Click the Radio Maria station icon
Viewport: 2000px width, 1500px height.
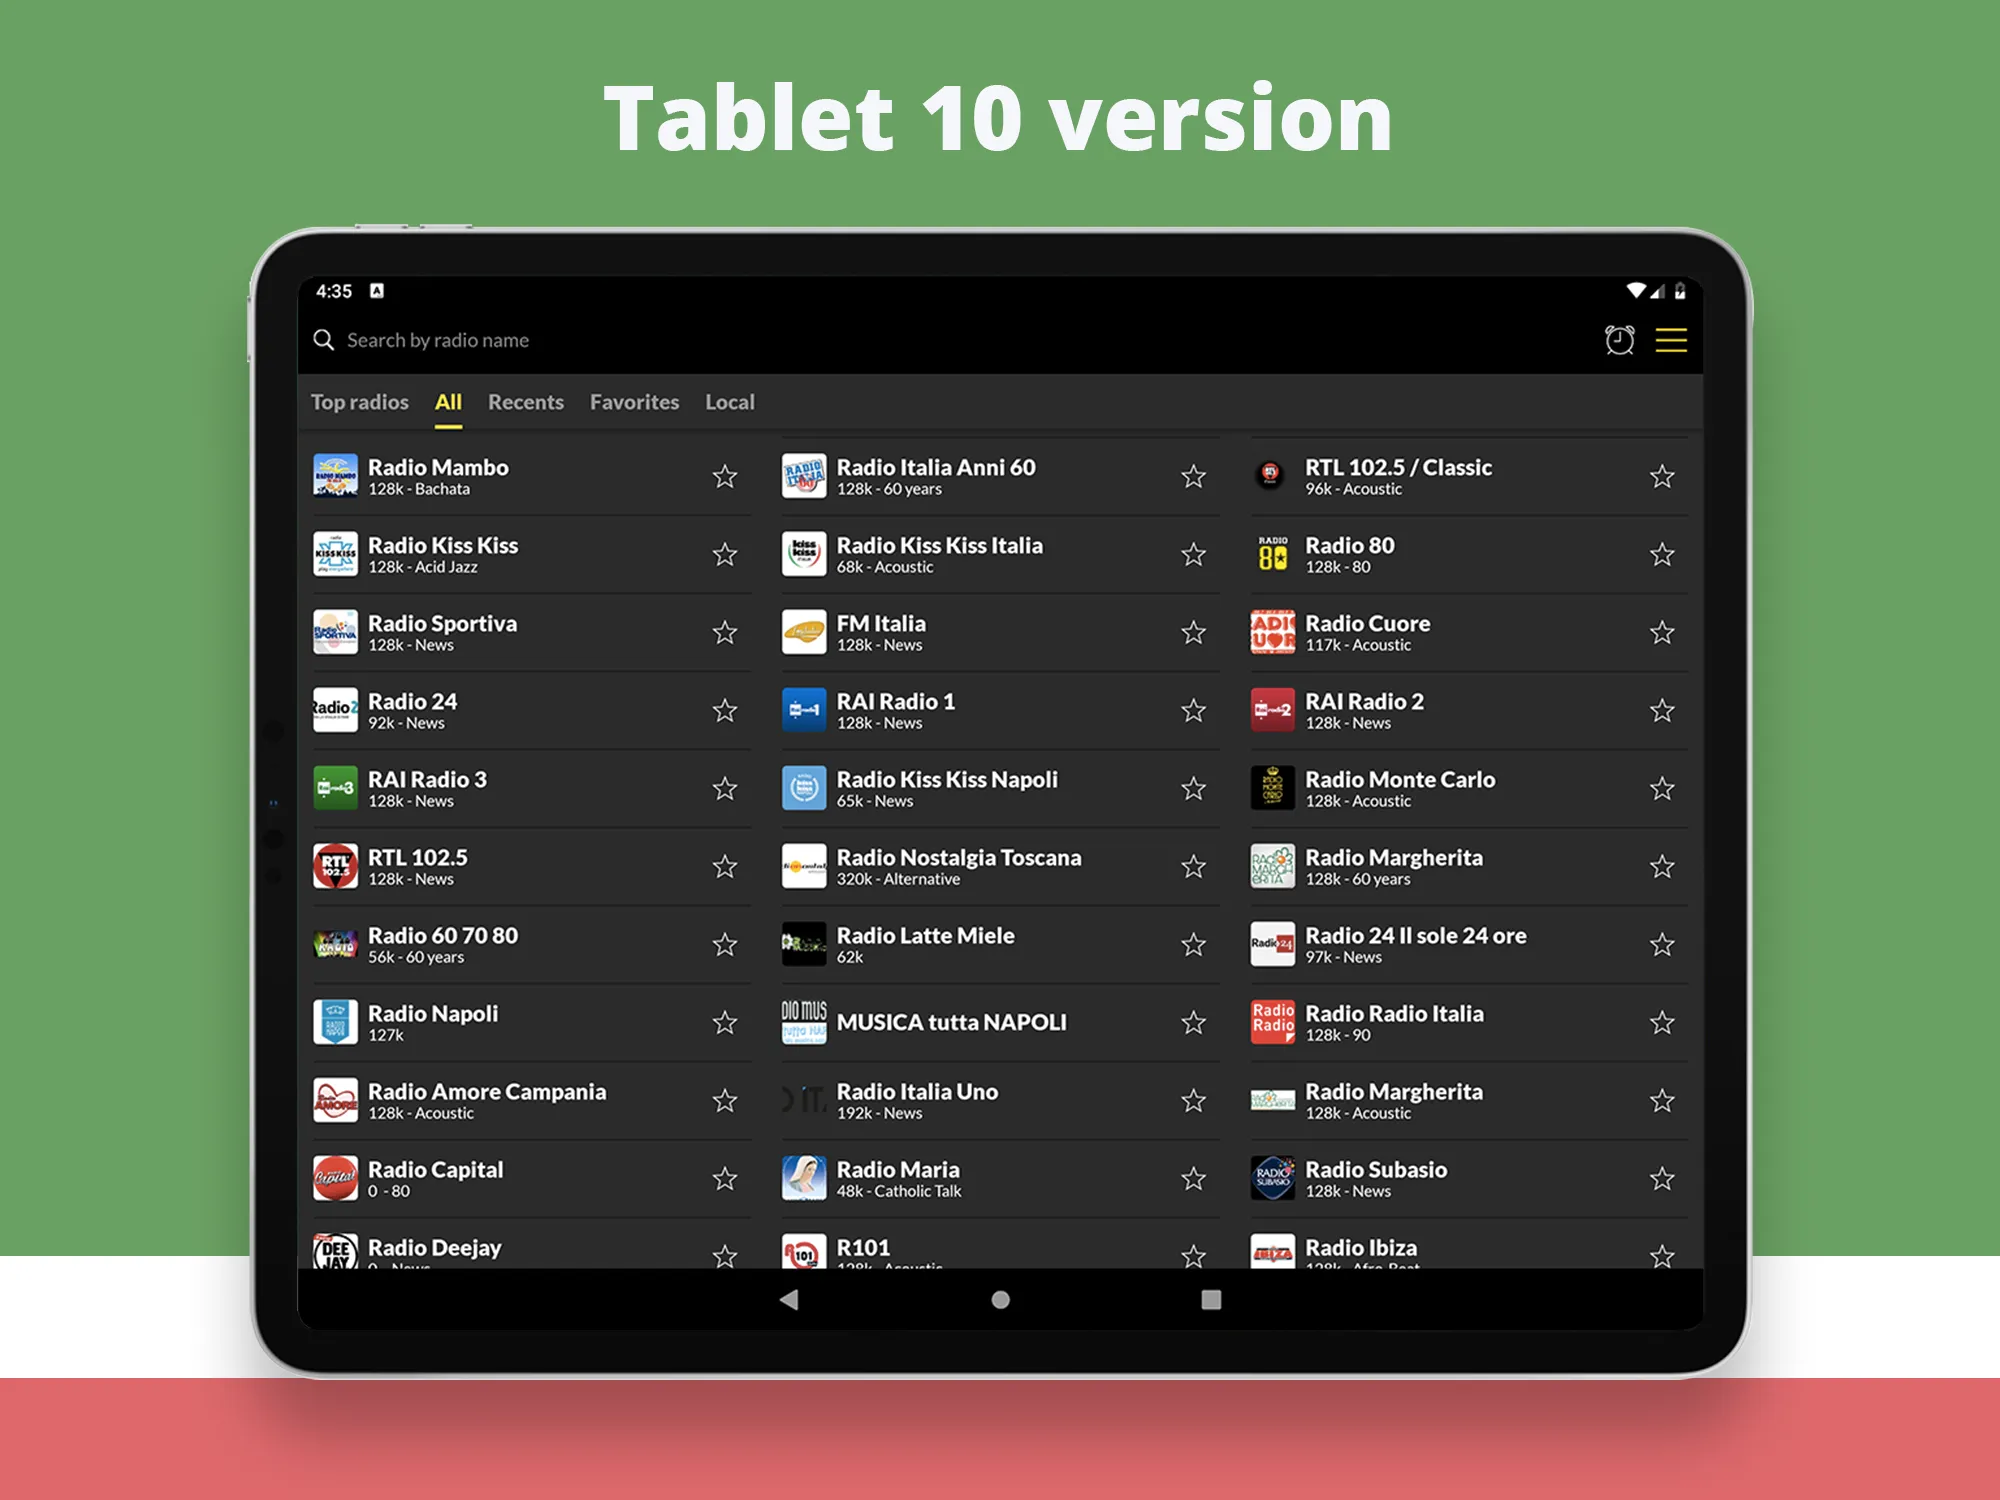(803, 1180)
